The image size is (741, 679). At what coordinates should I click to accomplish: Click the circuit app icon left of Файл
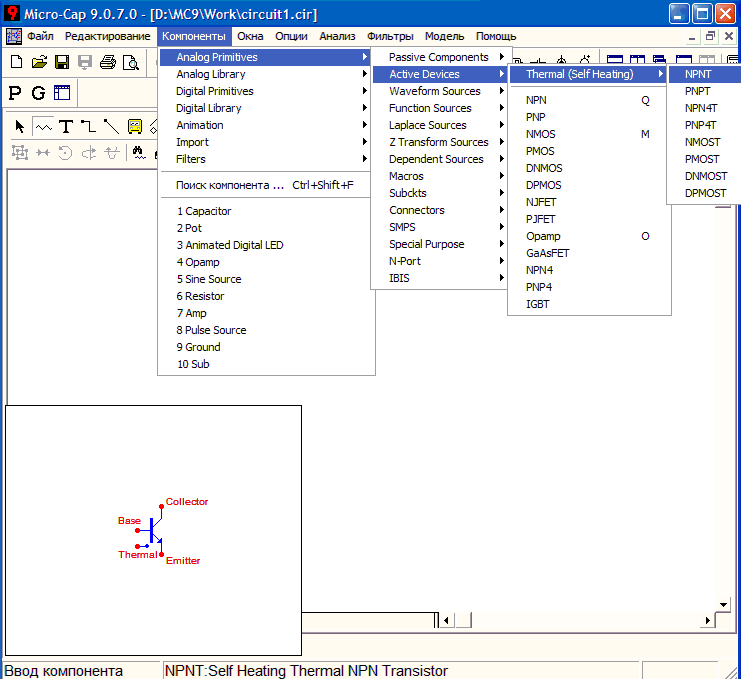(14, 36)
